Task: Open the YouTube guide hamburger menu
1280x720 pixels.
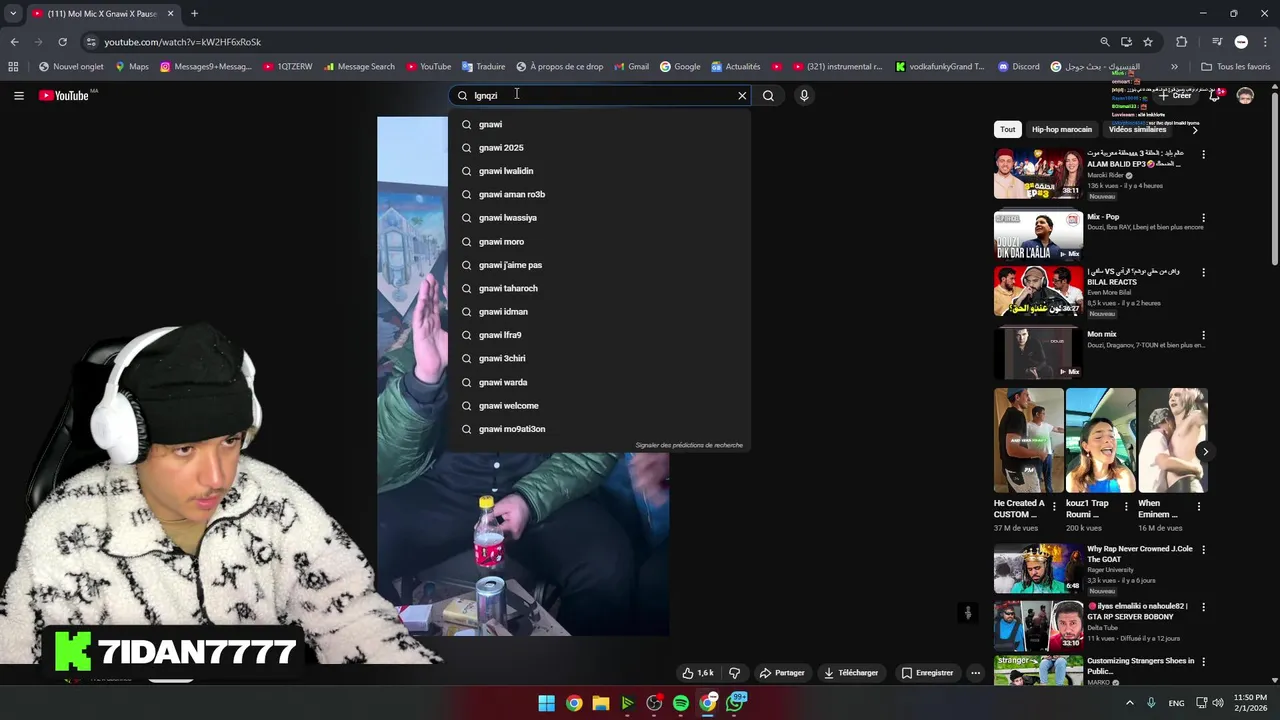Action: tap(18, 95)
